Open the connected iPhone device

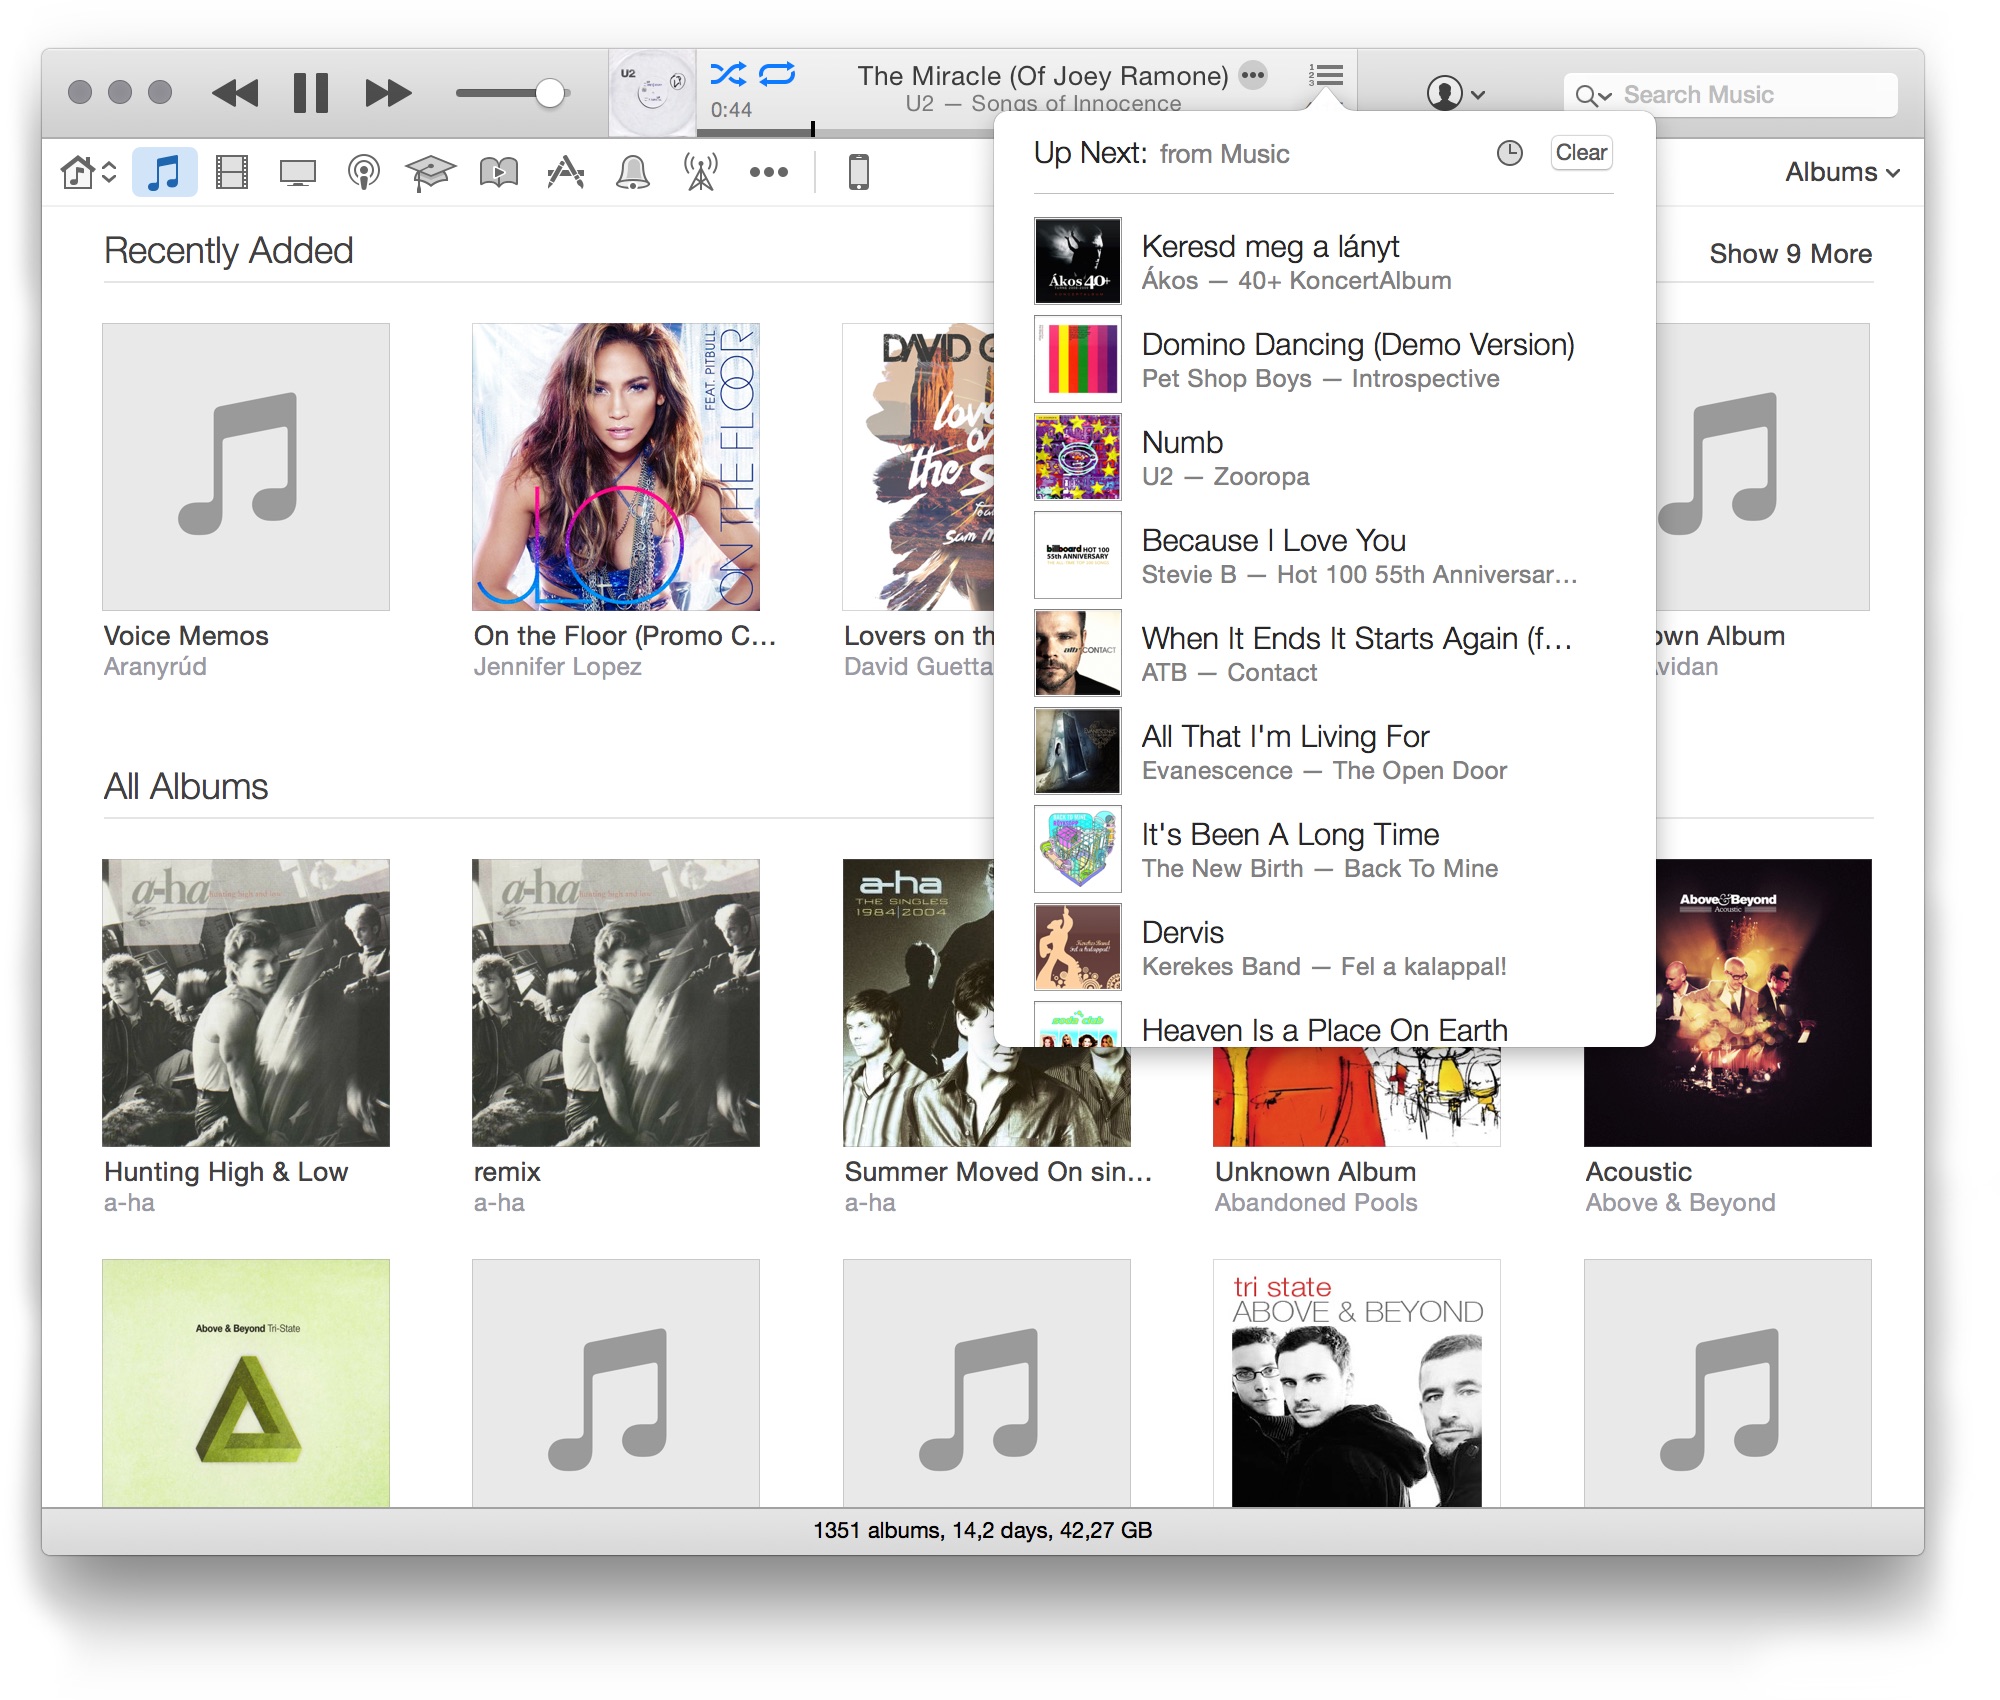click(859, 172)
